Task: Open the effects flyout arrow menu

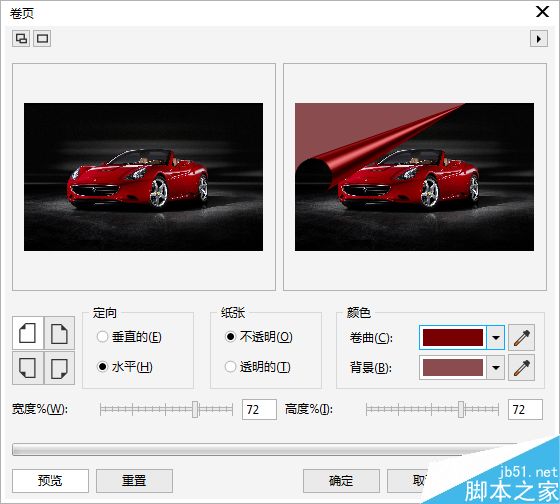Action: pyautogui.click(x=539, y=38)
